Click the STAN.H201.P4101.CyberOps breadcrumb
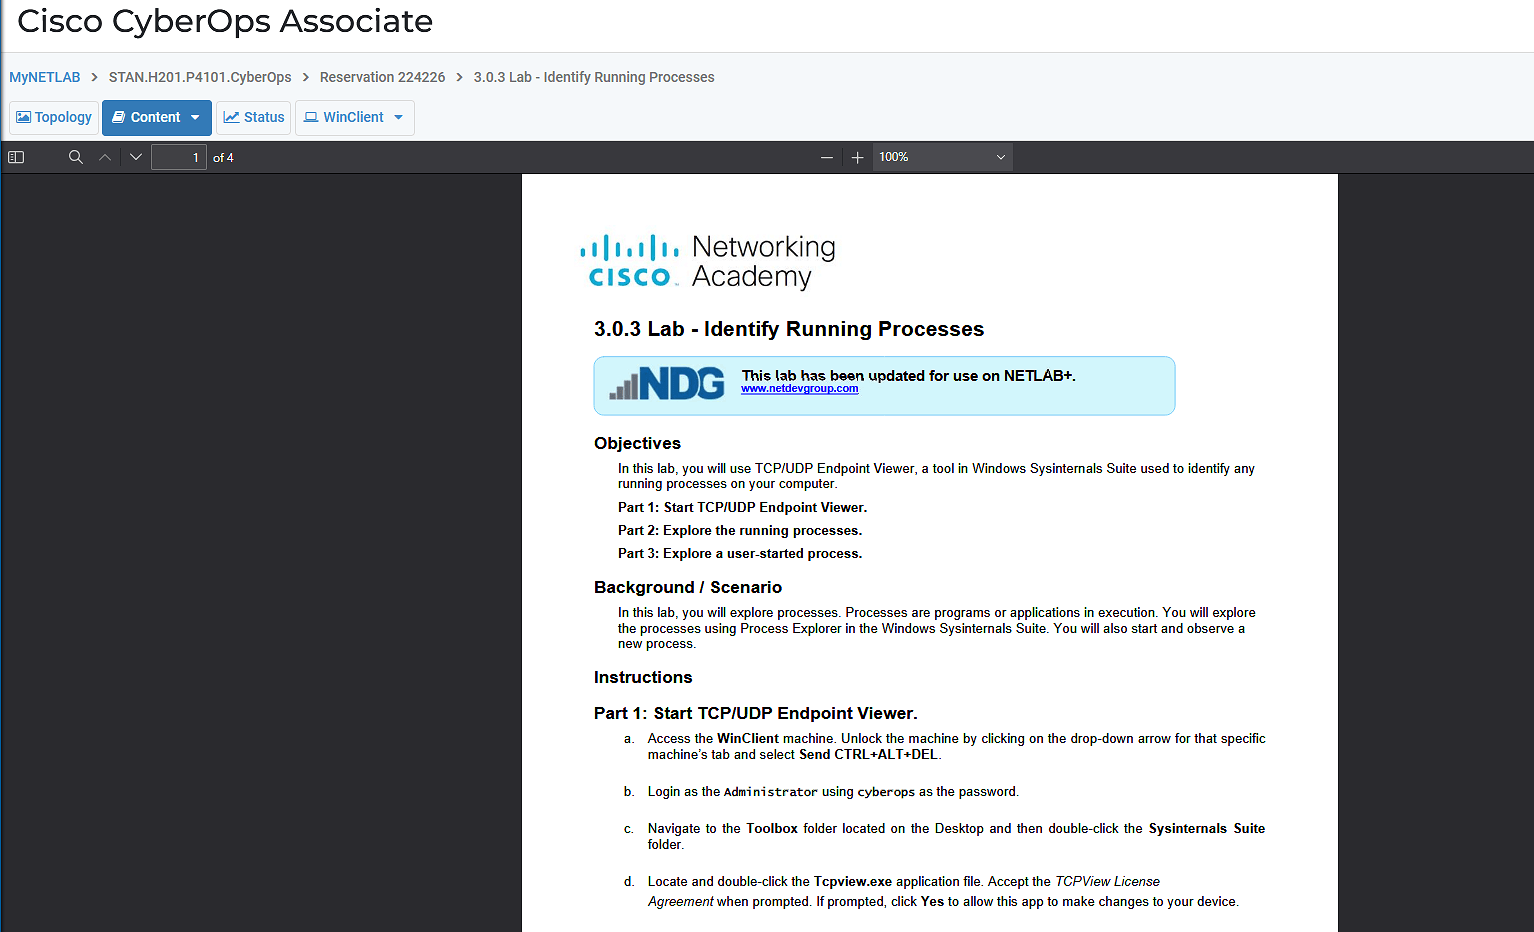Viewport: 1534px width, 932px height. 200,77
